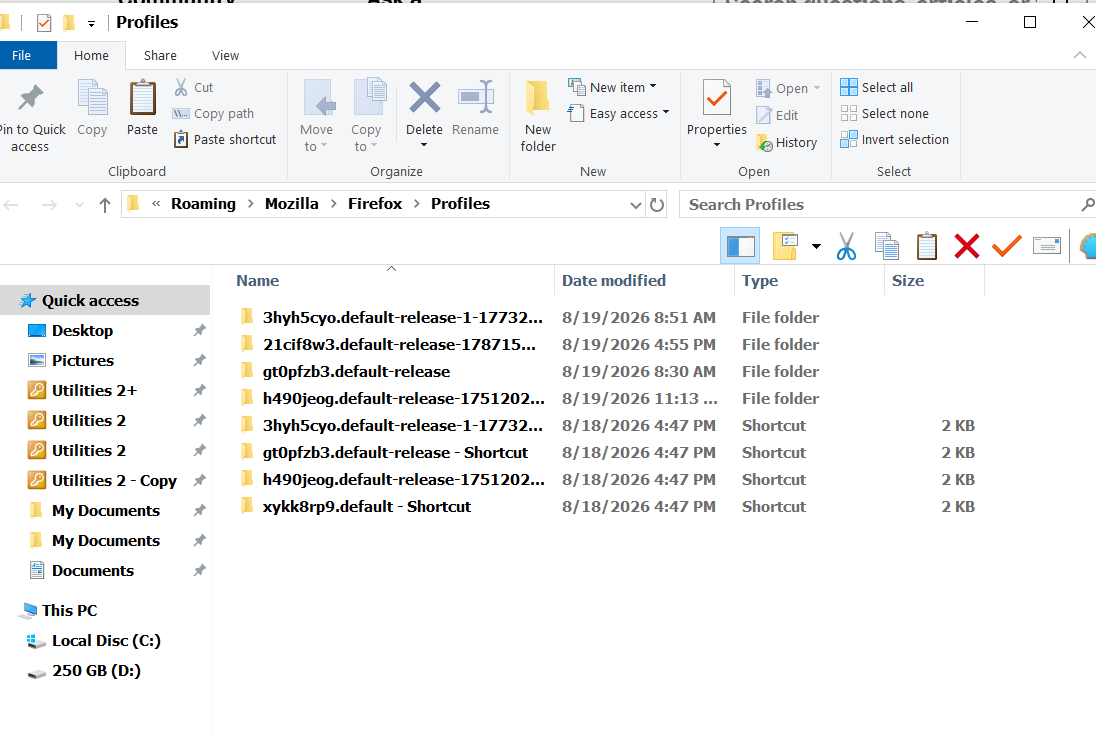Image resolution: width=1096 pixels, height=736 pixels.
Task: Open Customize Quick Access Toolbar dropdown
Action: [92, 24]
